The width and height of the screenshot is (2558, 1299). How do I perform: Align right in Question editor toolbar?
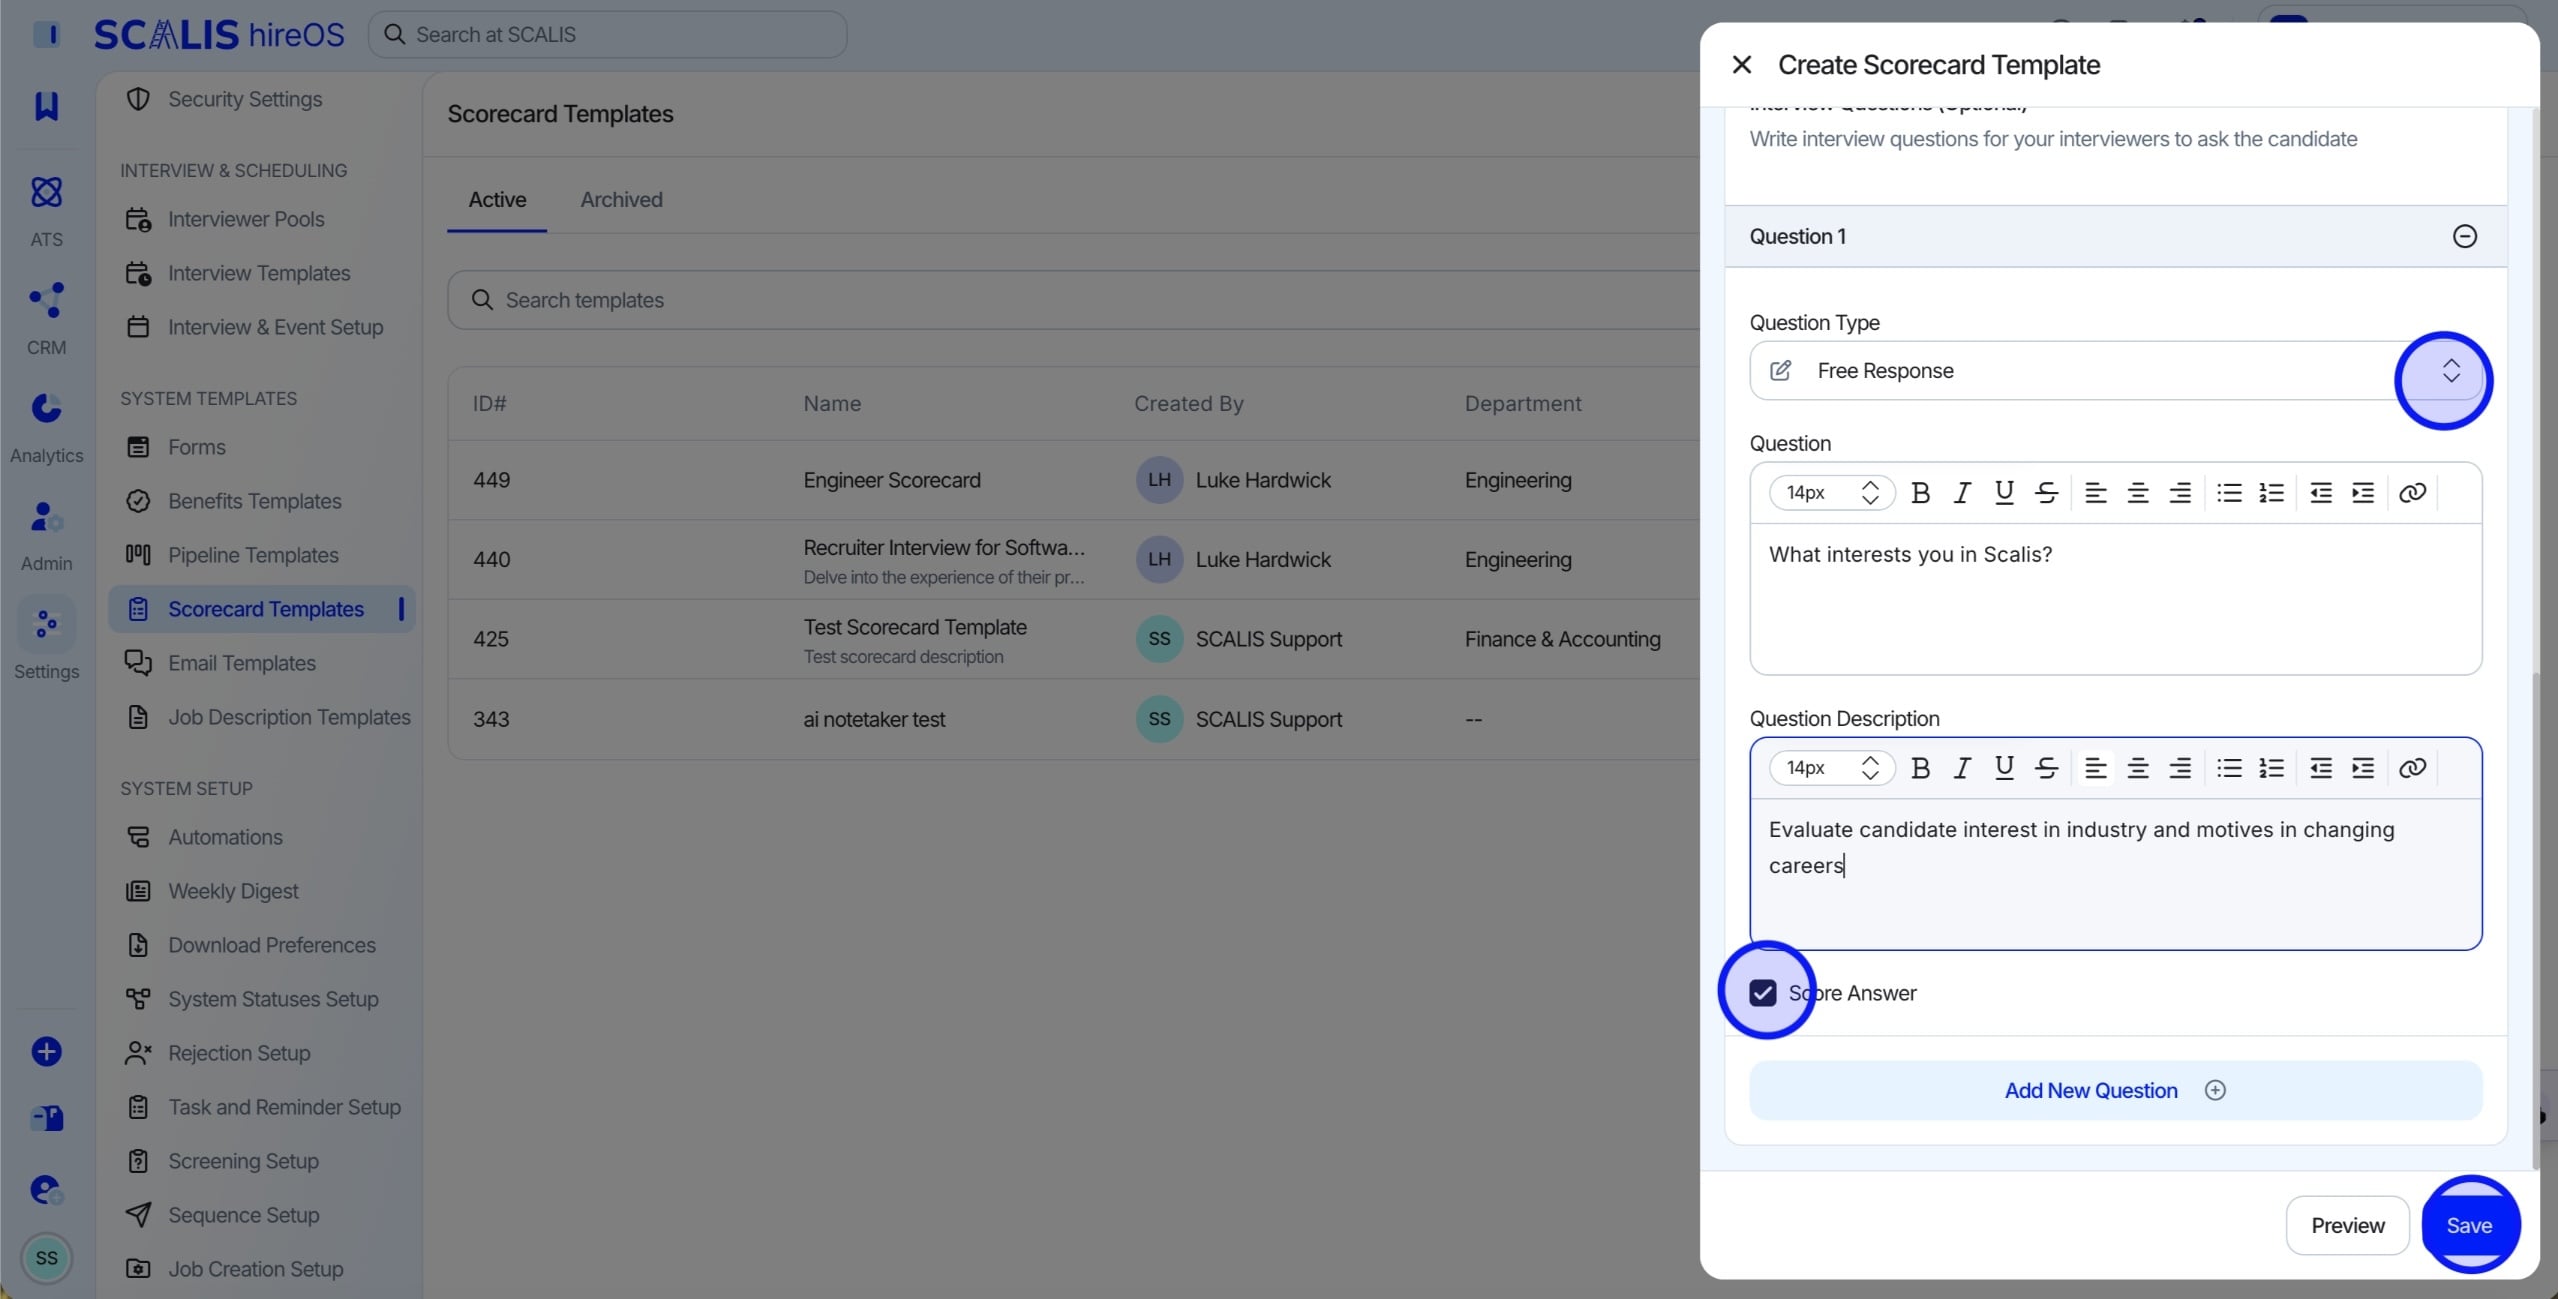[x=2179, y=492]
